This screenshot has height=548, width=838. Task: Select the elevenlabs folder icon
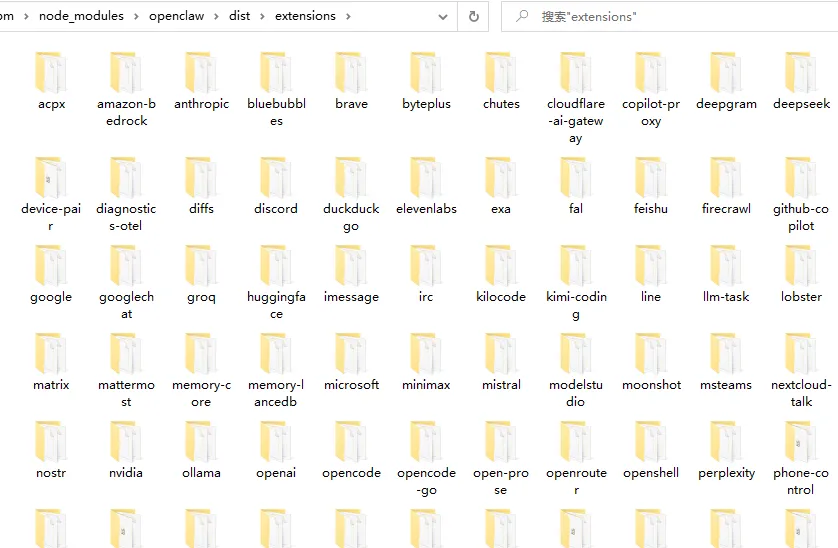[x=426, y=177]
